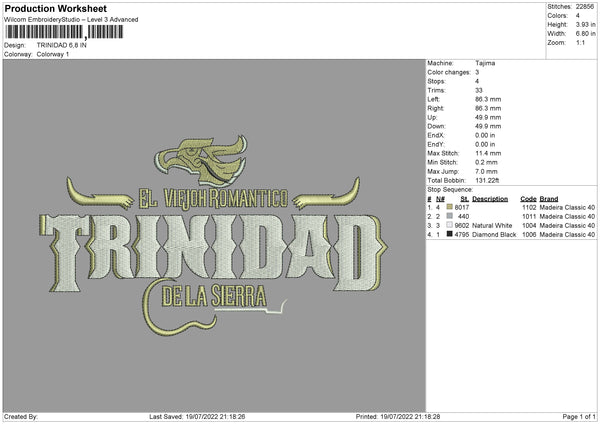Click the Up value 49.9 mm

[x=488, y=117]
